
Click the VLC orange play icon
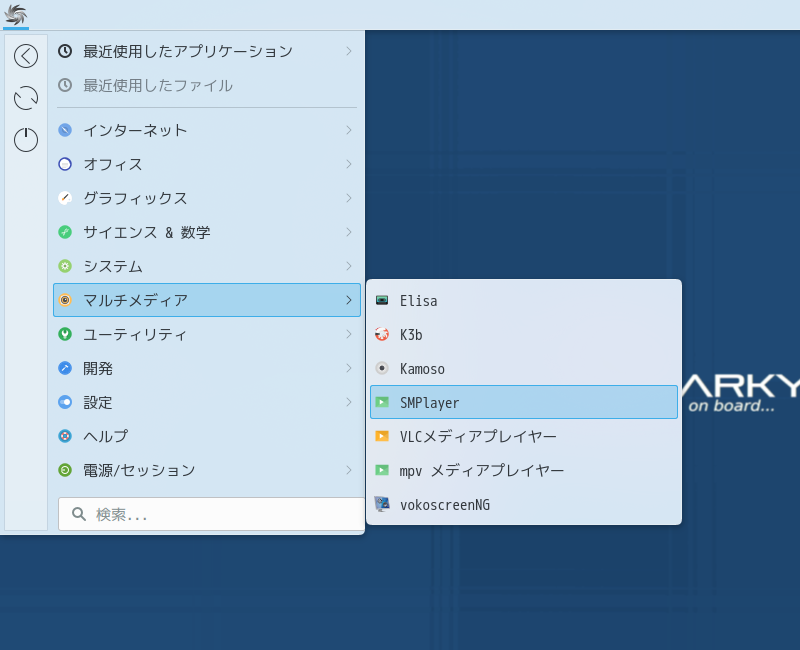(382, 436)
